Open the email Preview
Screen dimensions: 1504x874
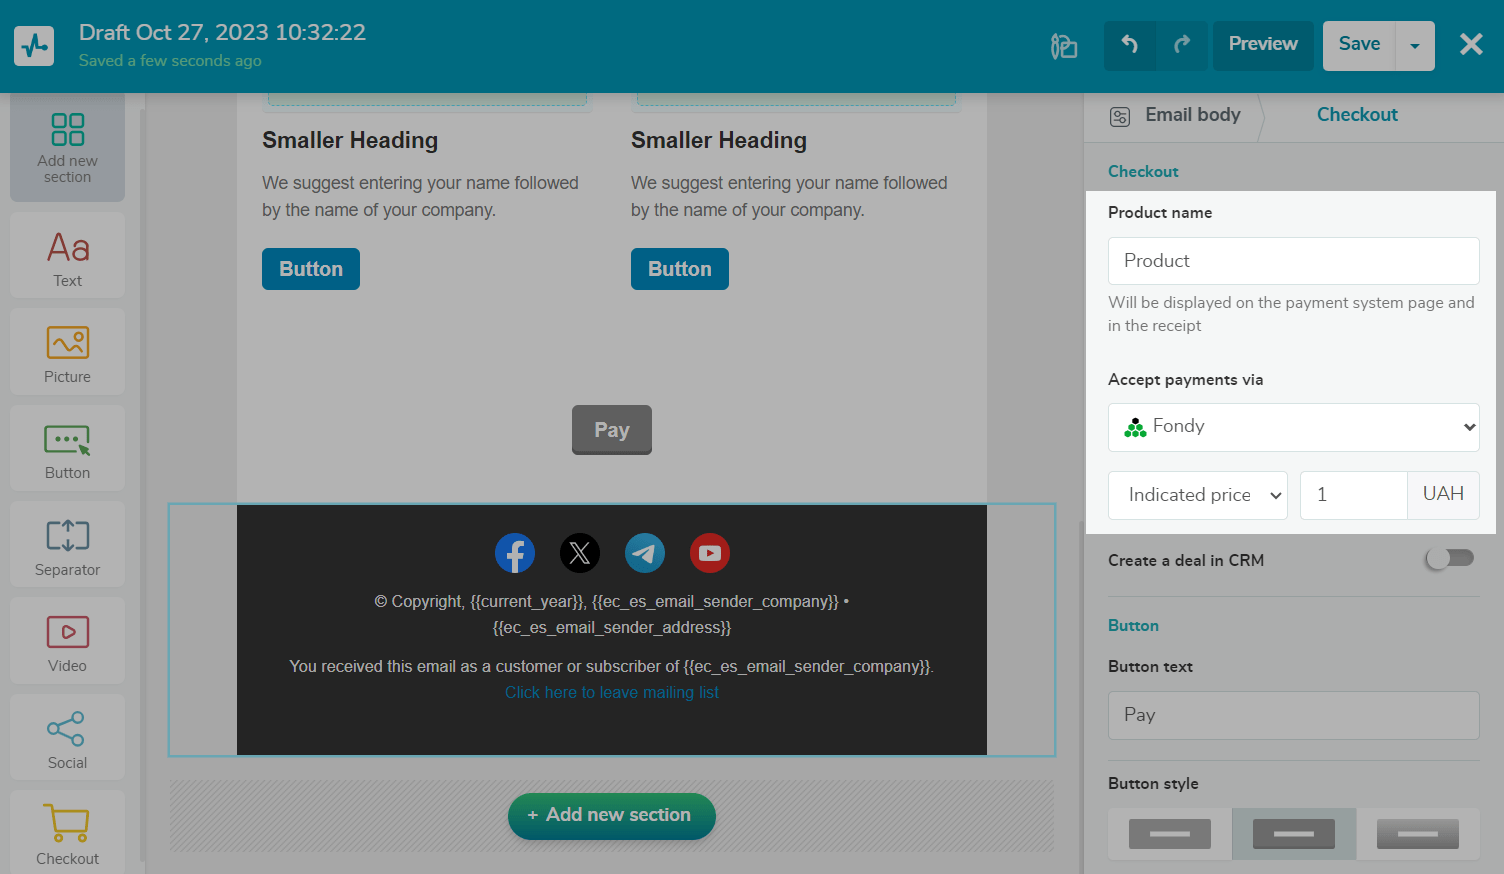(1263, 45)
